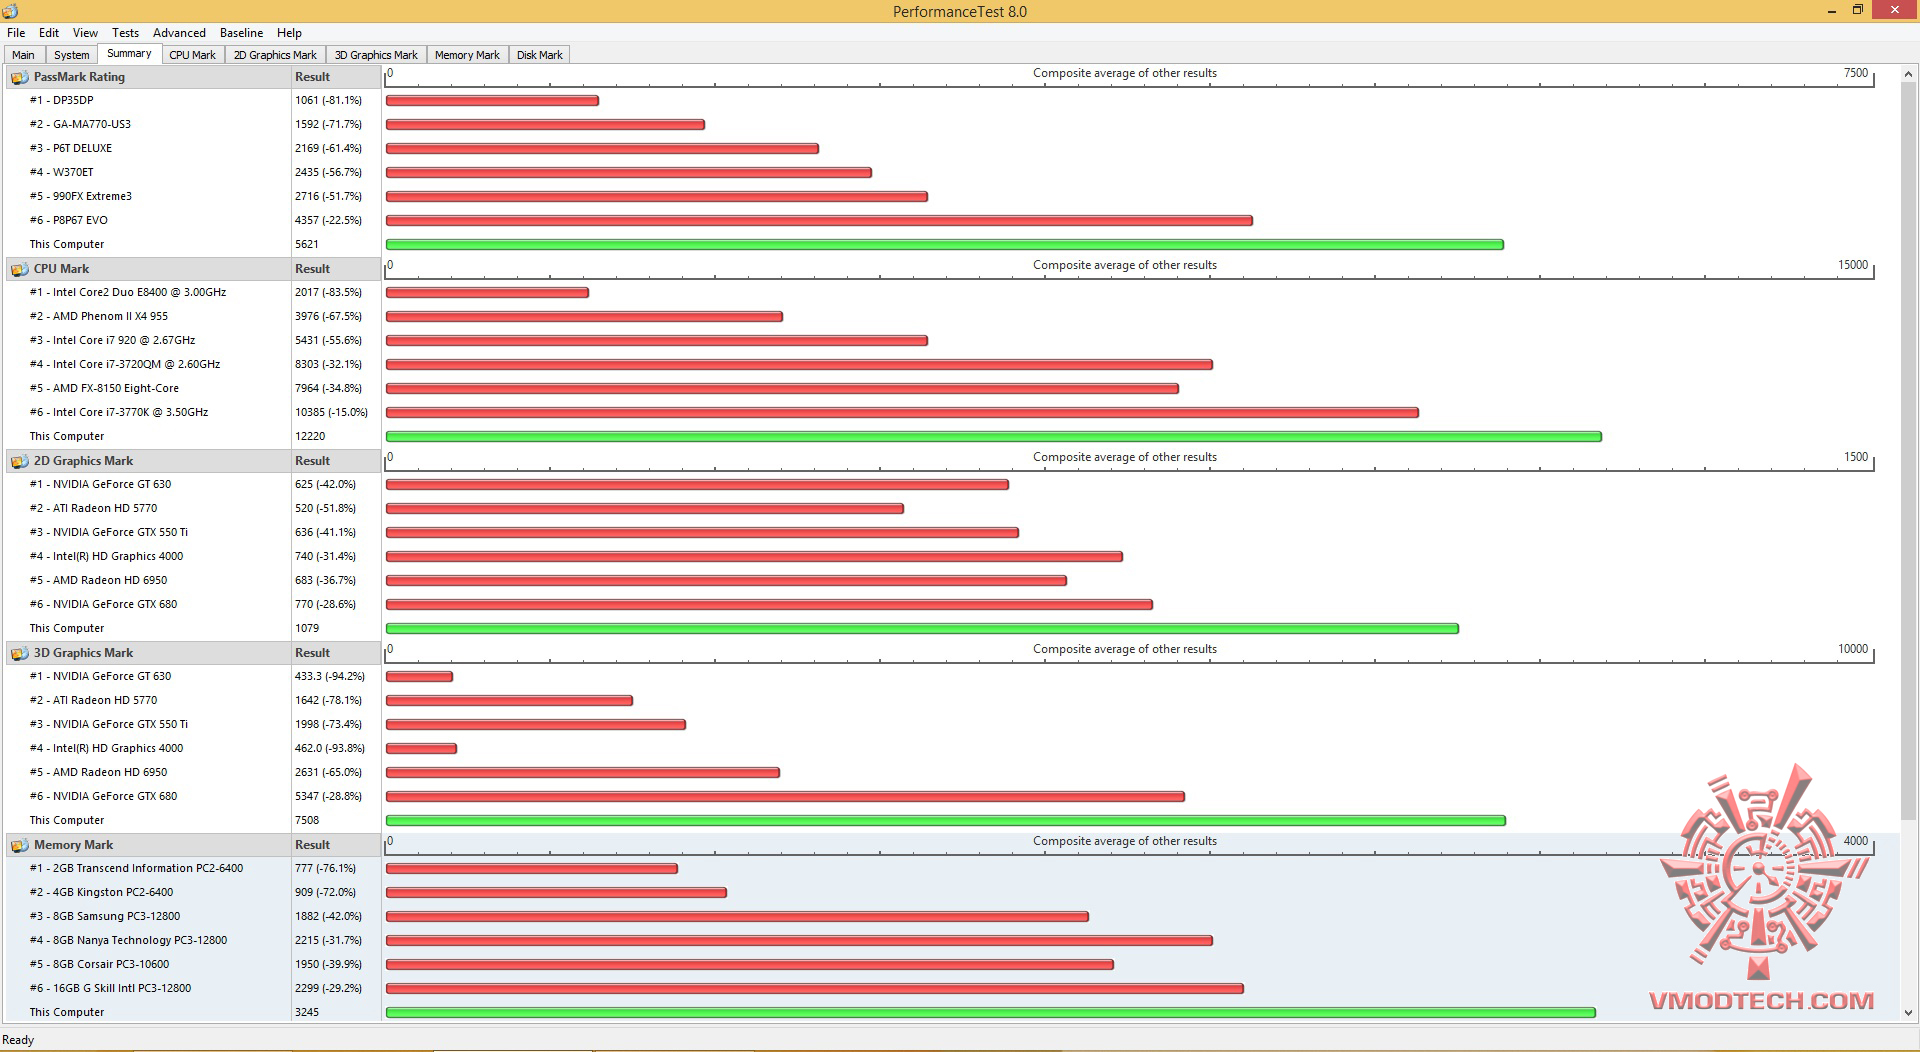
Task: Open the Tests menu
Action: coord(126,33)
